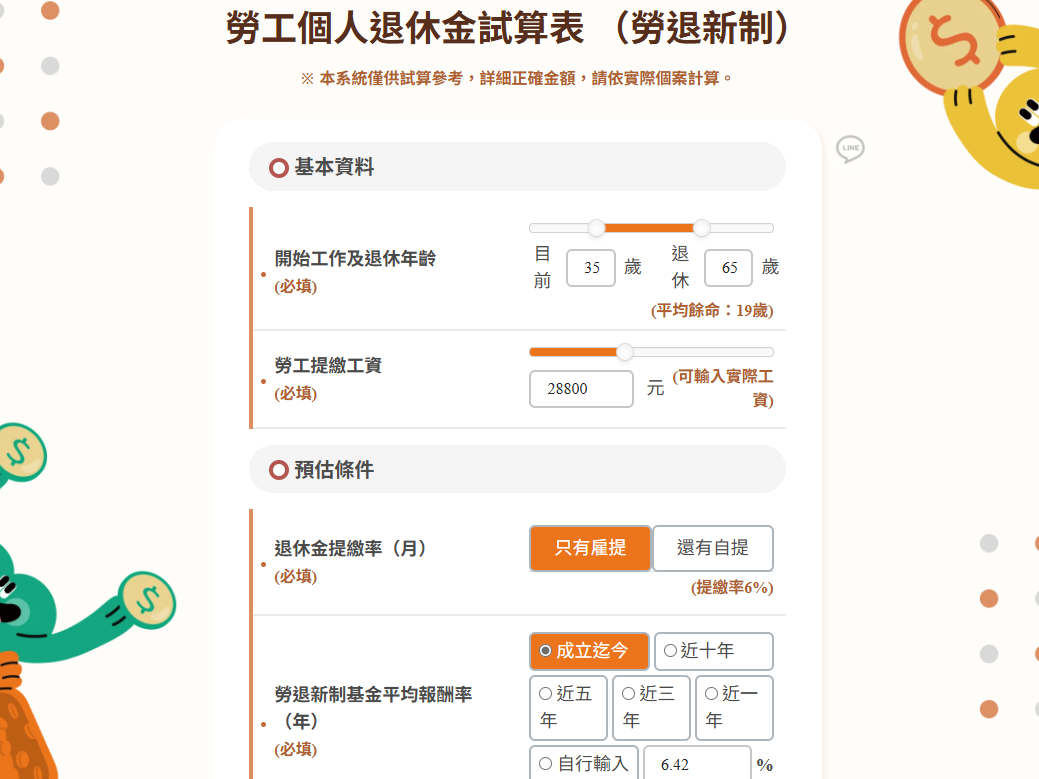Choose the 近三年 average return option
1039x779 pixels.
pyautogui.click(x=651, y=707)
